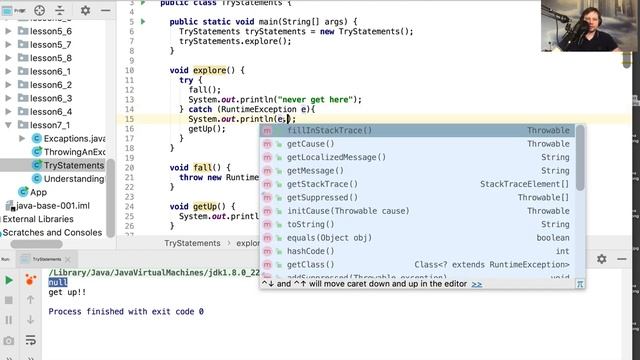
Task: Switch to TryStatements run tab
Action: [47, 259]
